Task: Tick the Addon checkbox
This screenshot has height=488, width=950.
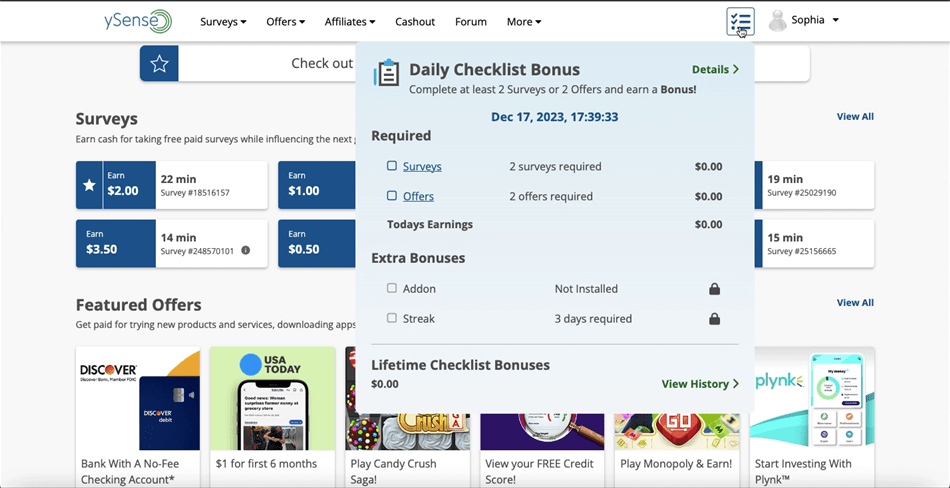Action: [392, 288]
